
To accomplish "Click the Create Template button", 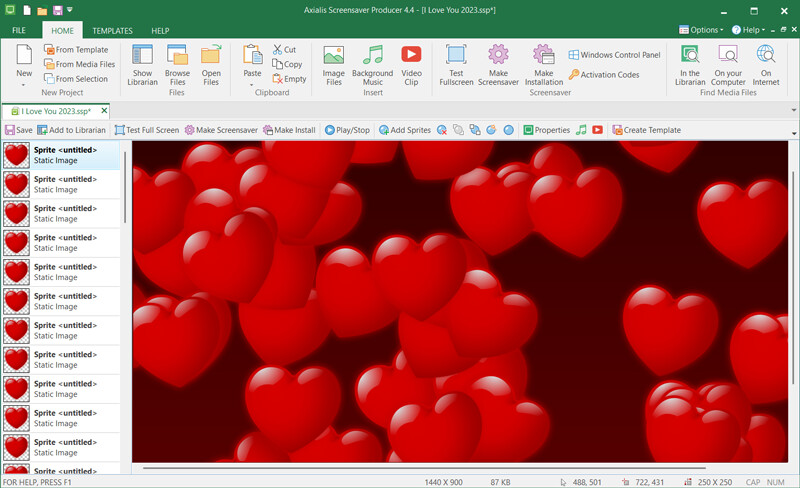I will click(x=646, y=130).
